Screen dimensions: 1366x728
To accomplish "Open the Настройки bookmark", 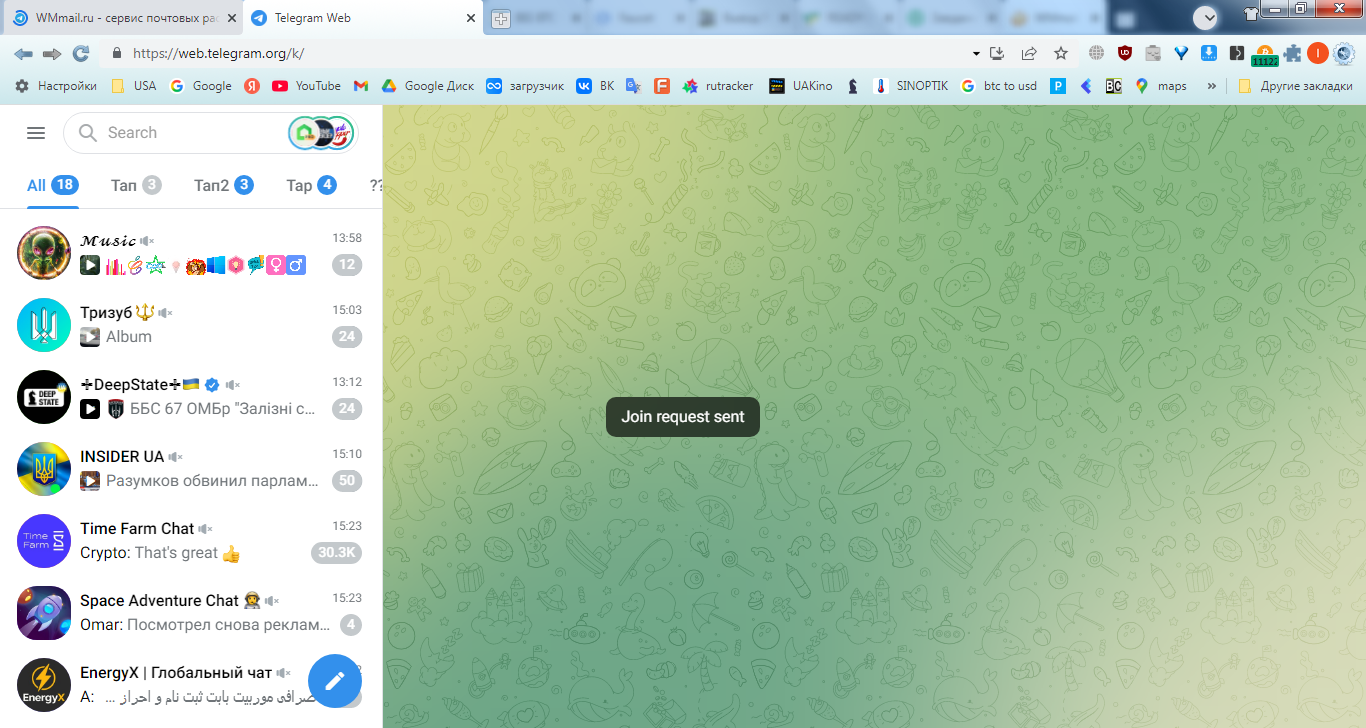I will click(x=56, y=86).
